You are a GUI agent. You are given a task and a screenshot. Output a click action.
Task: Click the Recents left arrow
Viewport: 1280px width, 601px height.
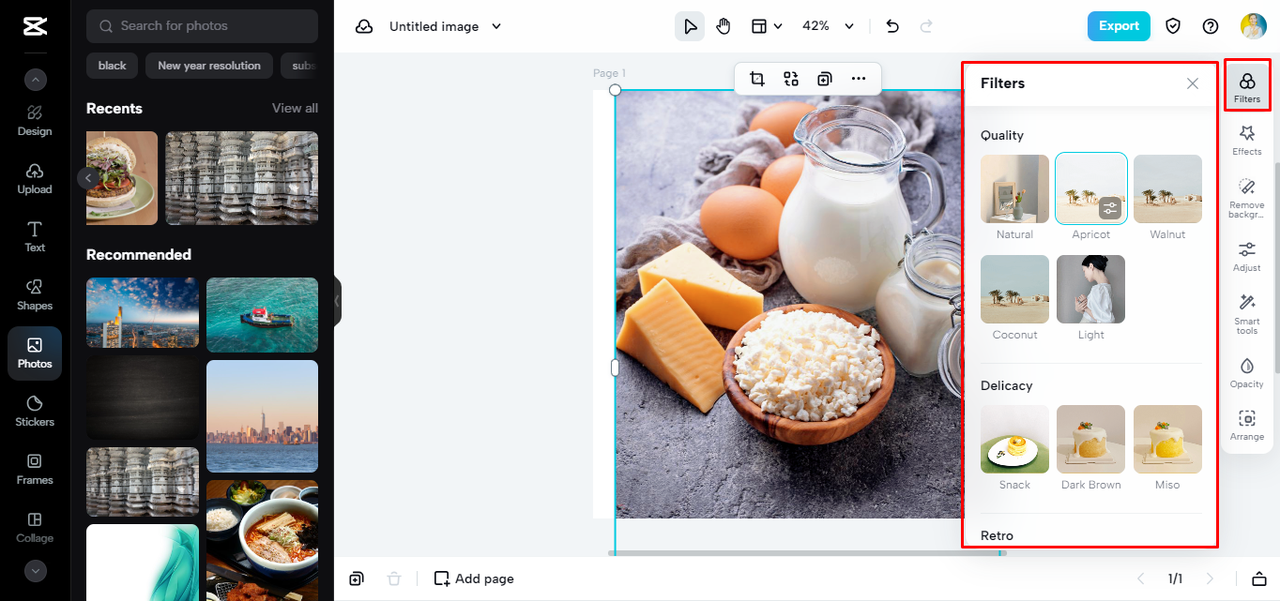click(88, 178)
